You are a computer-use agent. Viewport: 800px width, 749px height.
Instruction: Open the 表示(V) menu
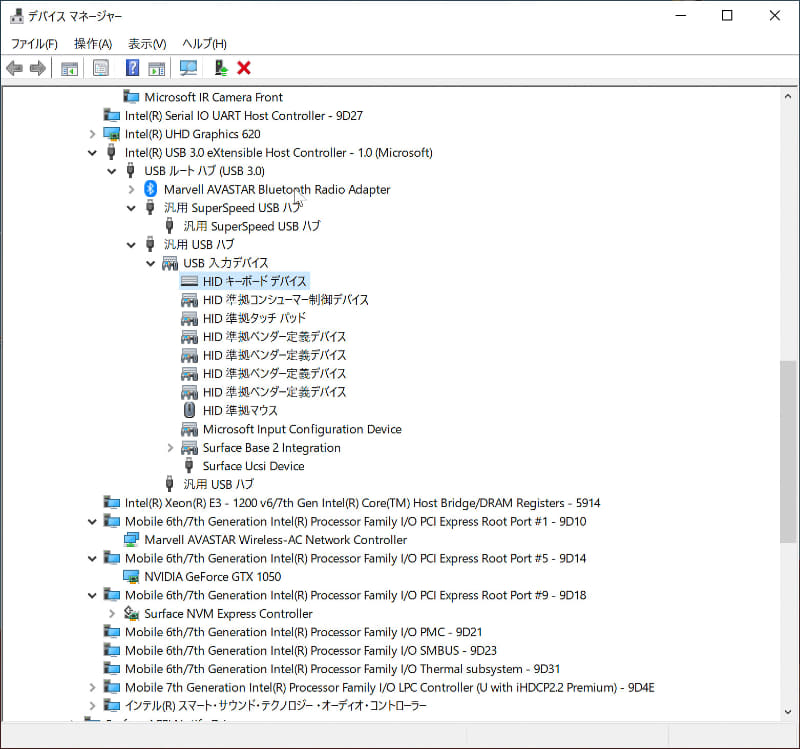[x=147, y=43]
